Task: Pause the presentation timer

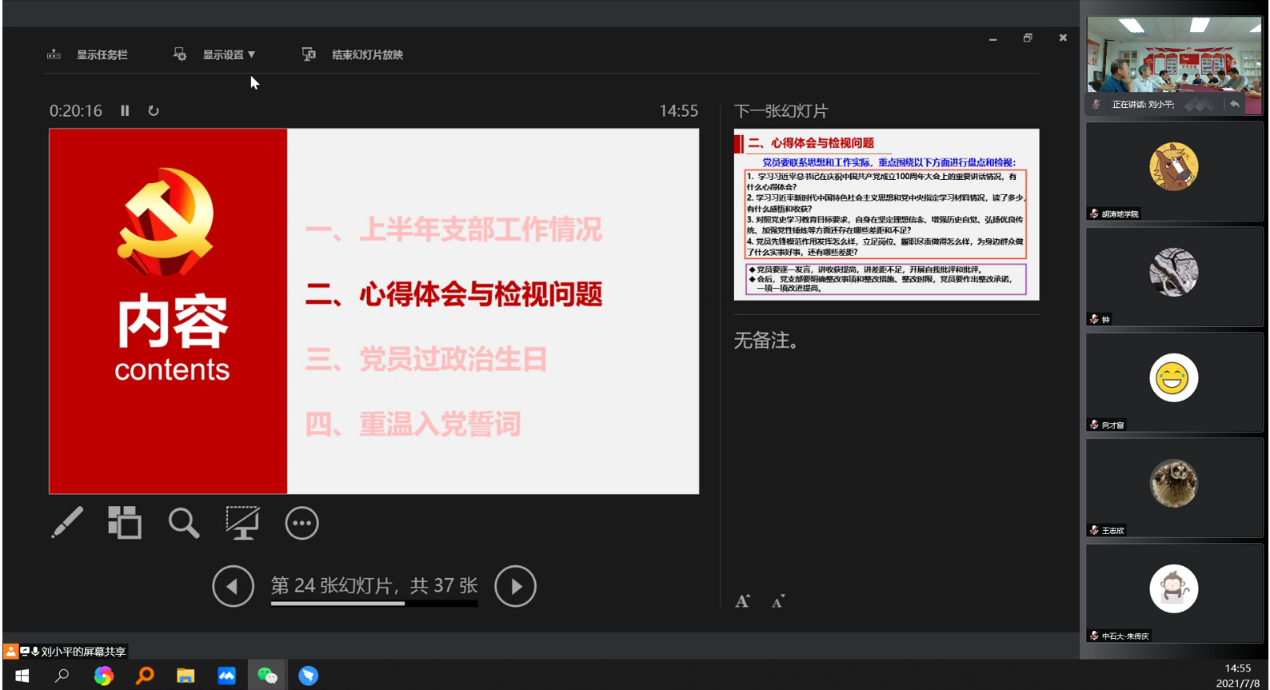Action: pos(125,111)
